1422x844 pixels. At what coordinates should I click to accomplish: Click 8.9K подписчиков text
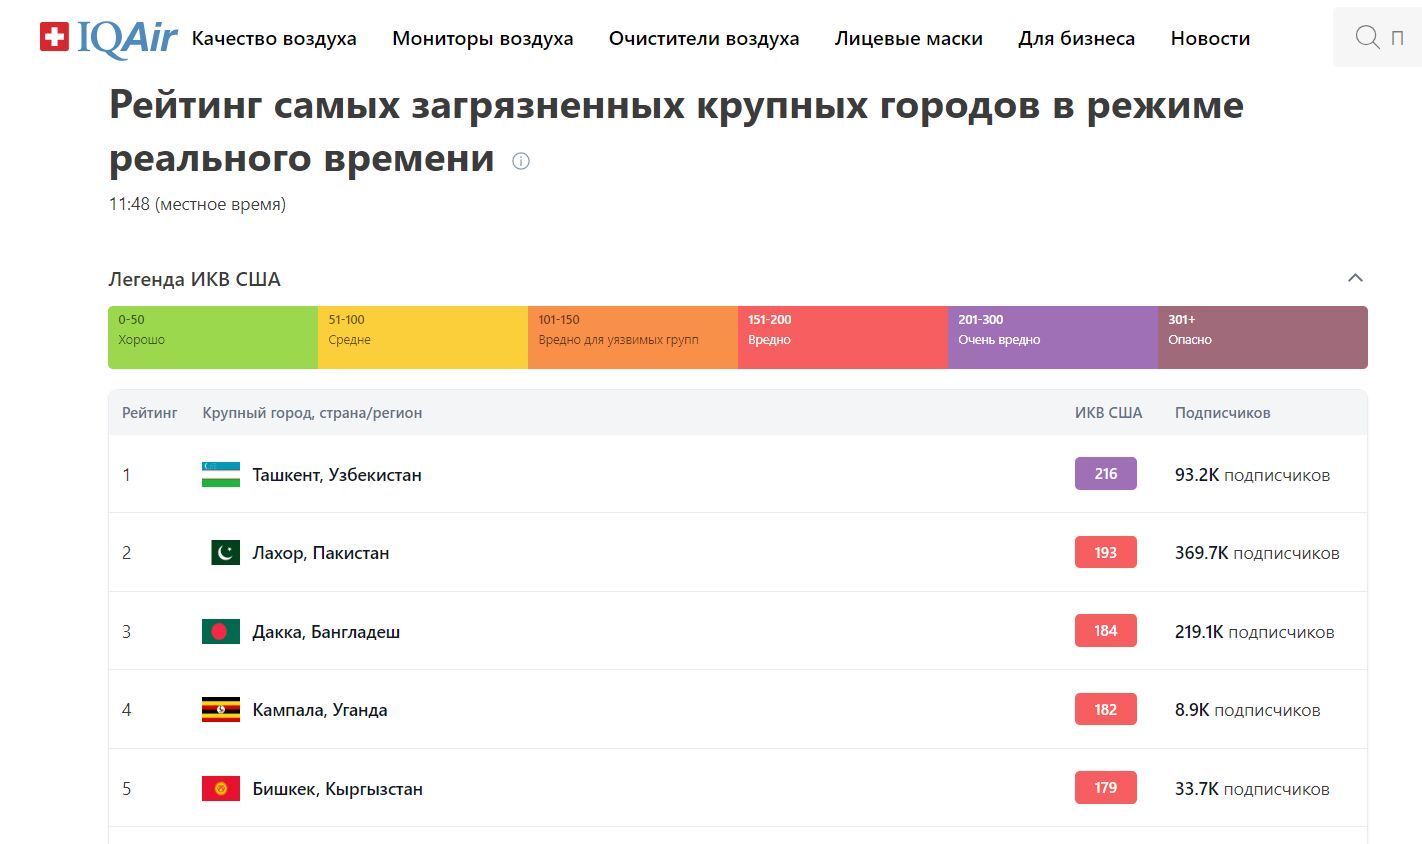tap(1248, 710)
